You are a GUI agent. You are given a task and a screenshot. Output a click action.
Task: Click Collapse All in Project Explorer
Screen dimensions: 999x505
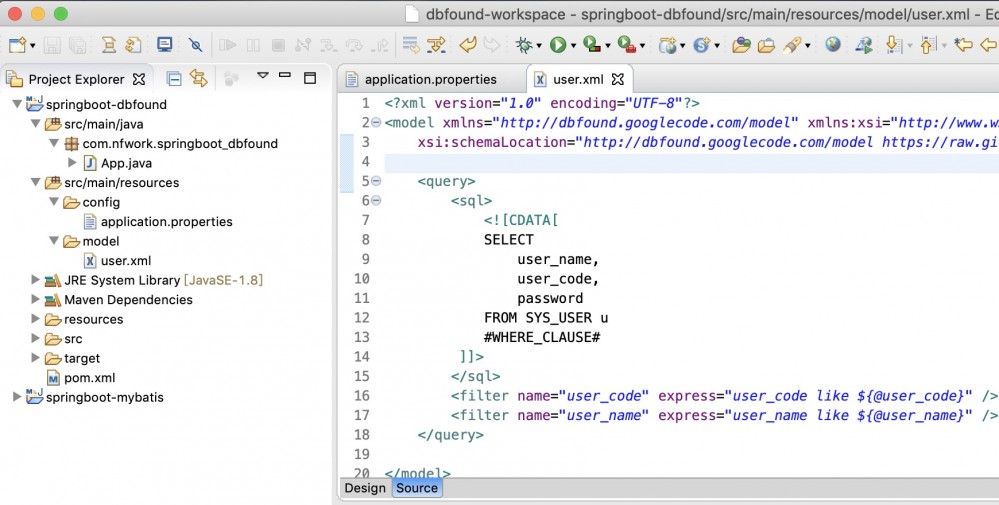174,78
